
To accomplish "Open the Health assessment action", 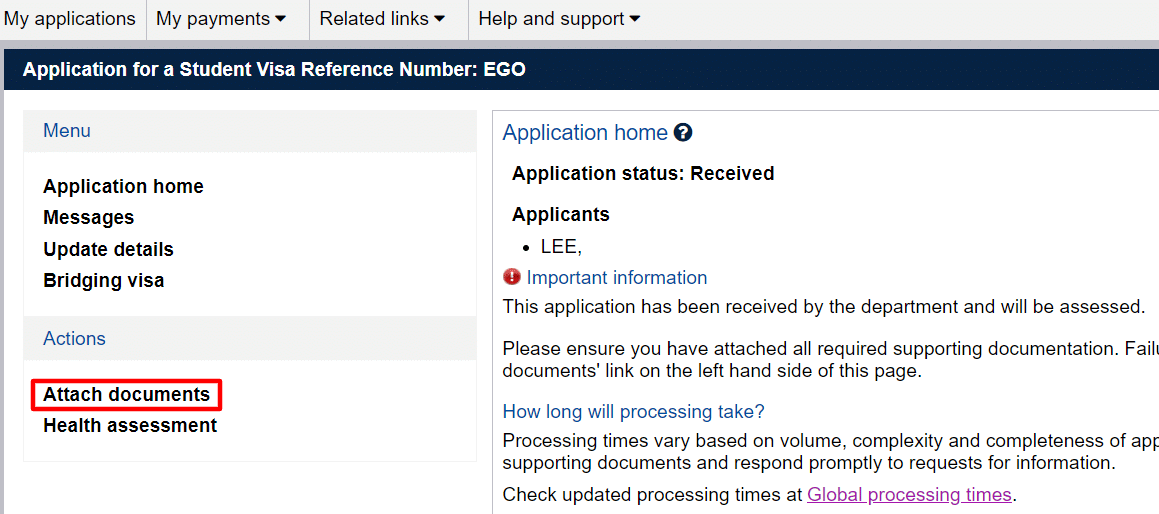I will [130, 426].
